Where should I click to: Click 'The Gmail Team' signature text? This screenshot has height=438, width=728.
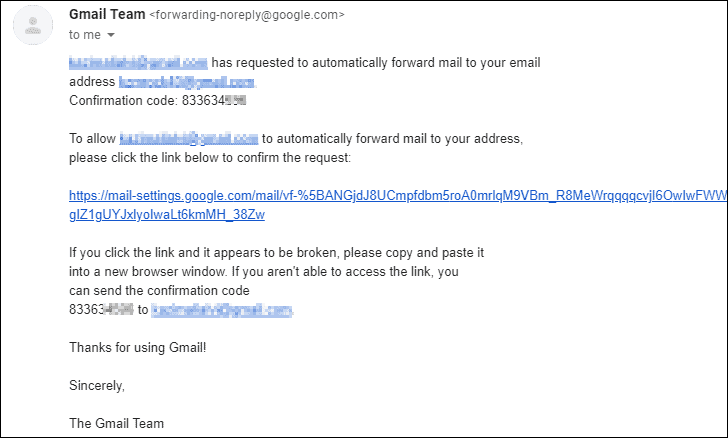[x=117, y=423]
